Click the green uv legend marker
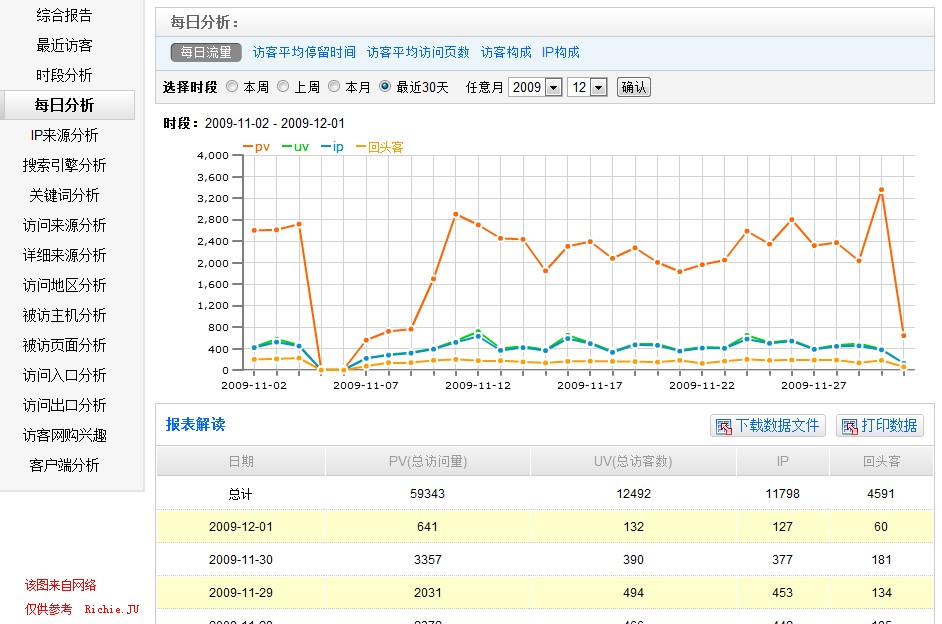The height and width of the screenshot is (624, 942). coord(287,147)
